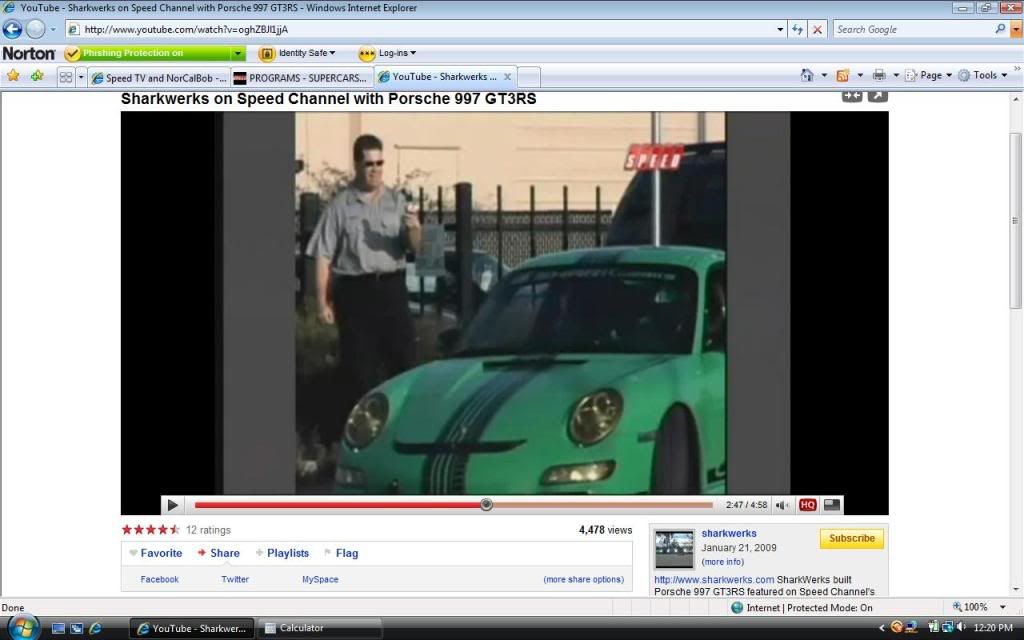1024x640 pixels.
Task: Click the Switch Between Windows quick launch icon
Action: 76,628
